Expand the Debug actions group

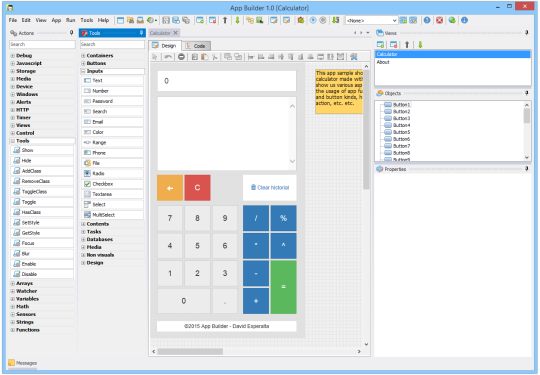[12, 55]
